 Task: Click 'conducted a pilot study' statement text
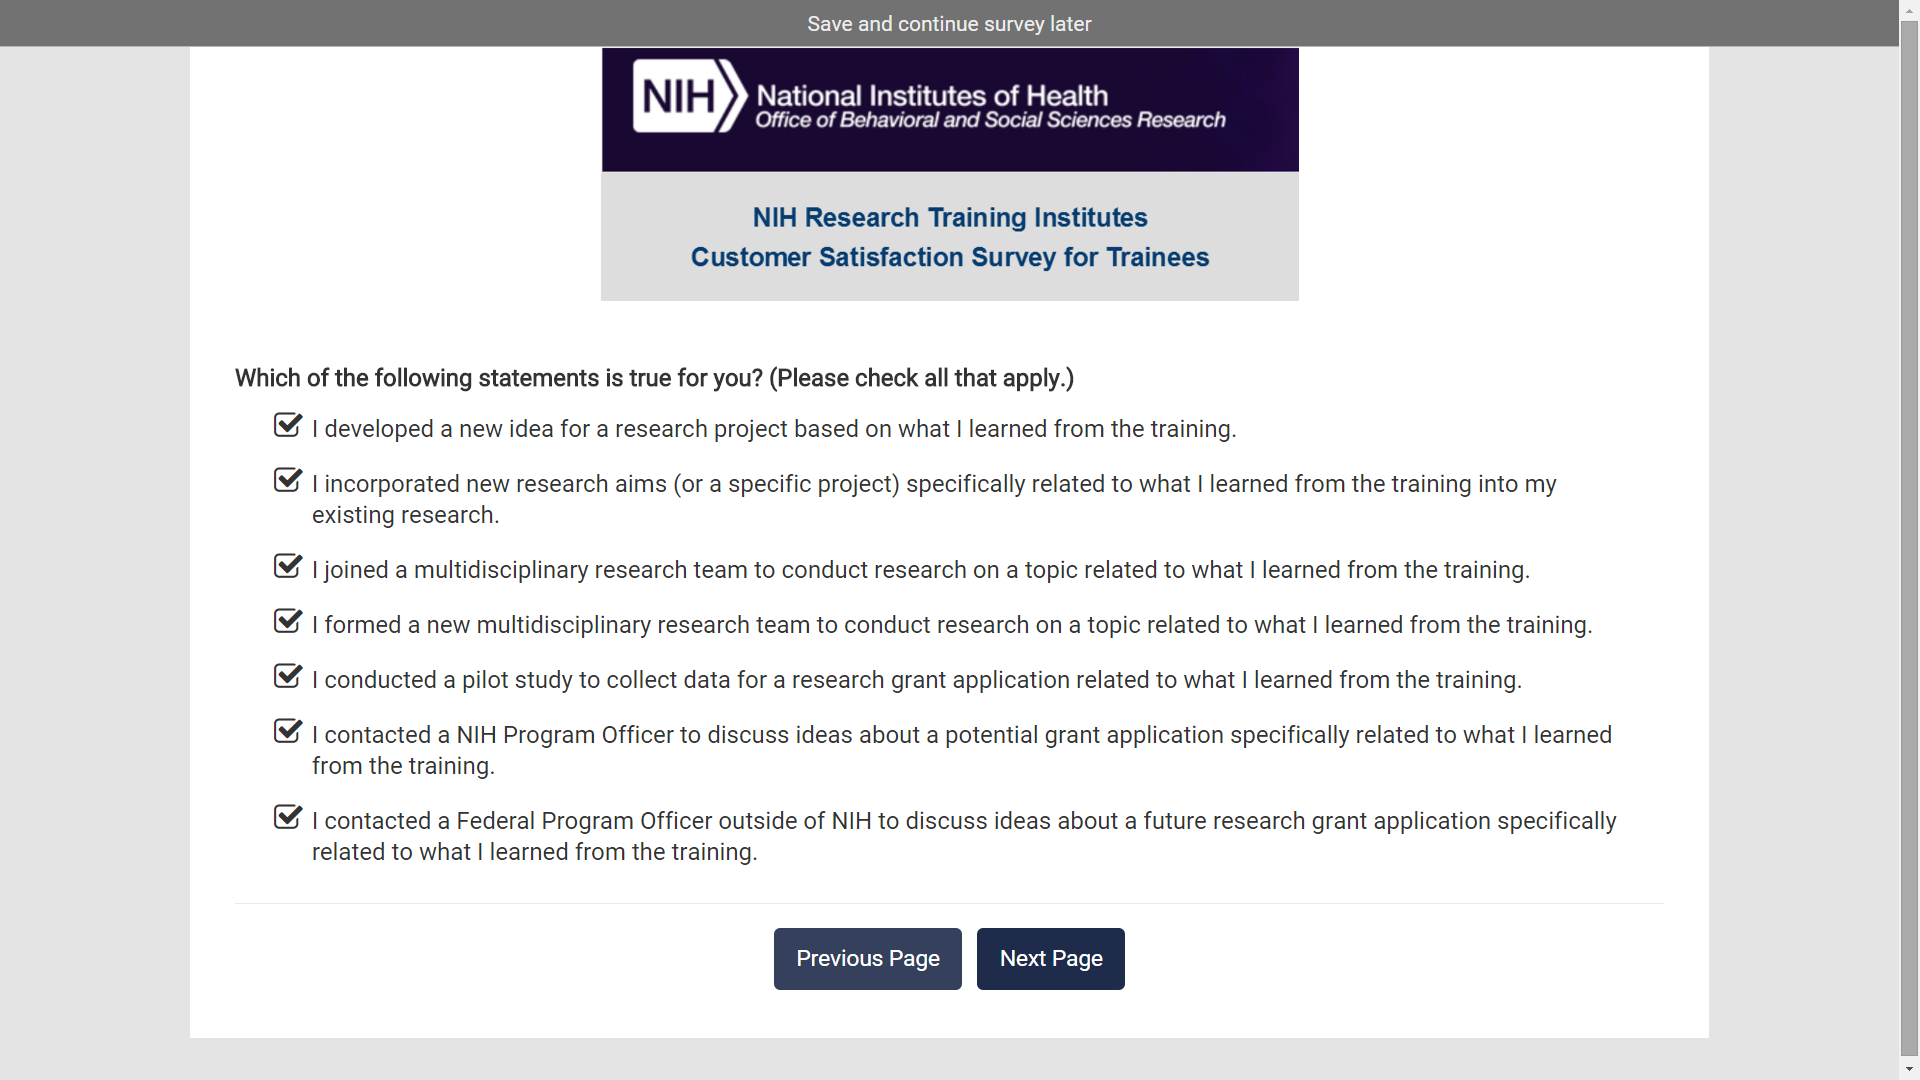coord(916,680)
